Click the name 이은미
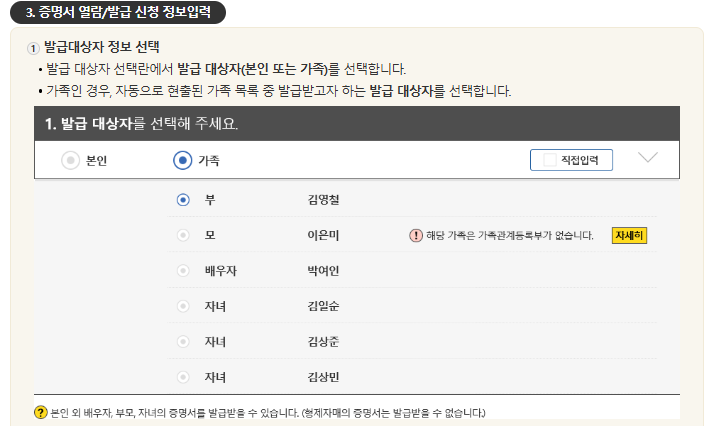Screen dimensions: 711x426 point(323,235)
